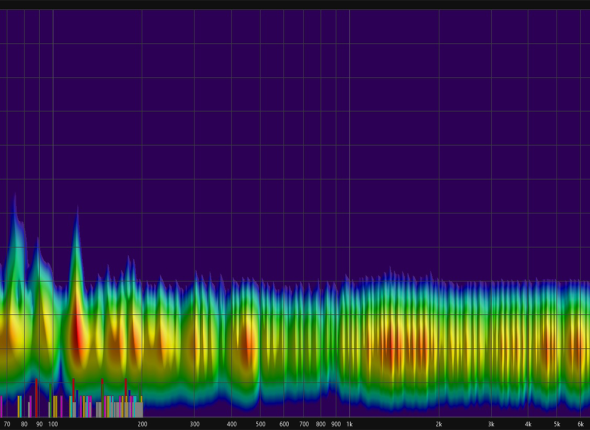Click the 3k frequency axis label
The height and width of the screenshot is (430, 590).
(491, 424)
